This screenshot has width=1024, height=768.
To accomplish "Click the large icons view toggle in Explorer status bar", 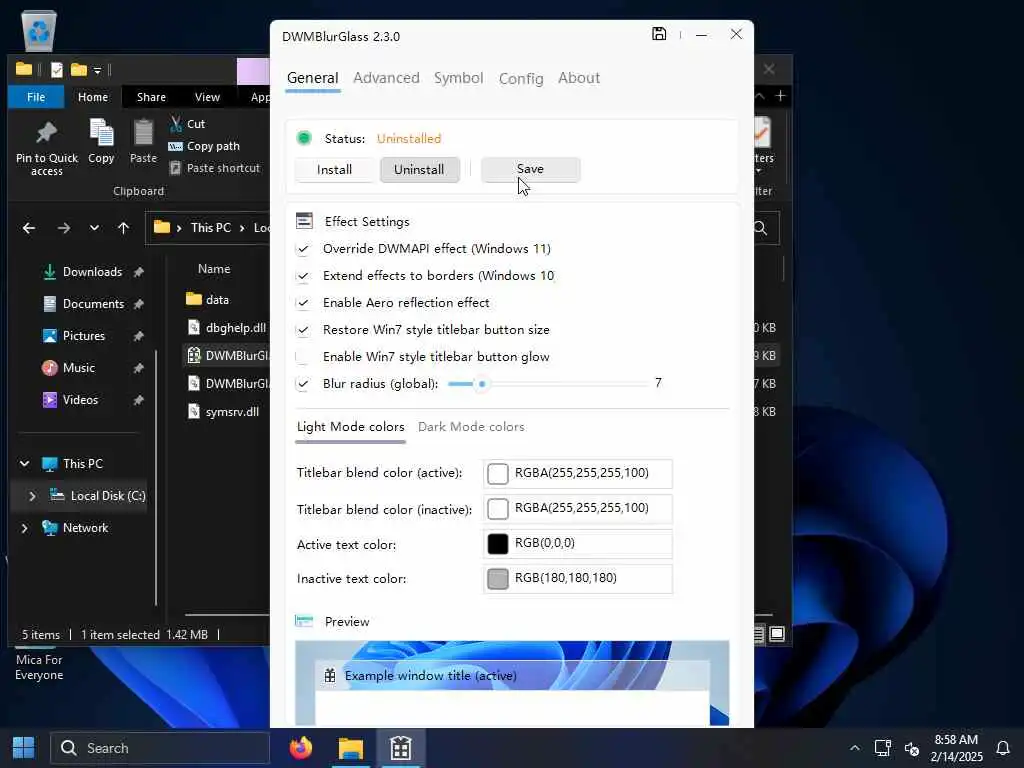I will (x=777, y=633).
